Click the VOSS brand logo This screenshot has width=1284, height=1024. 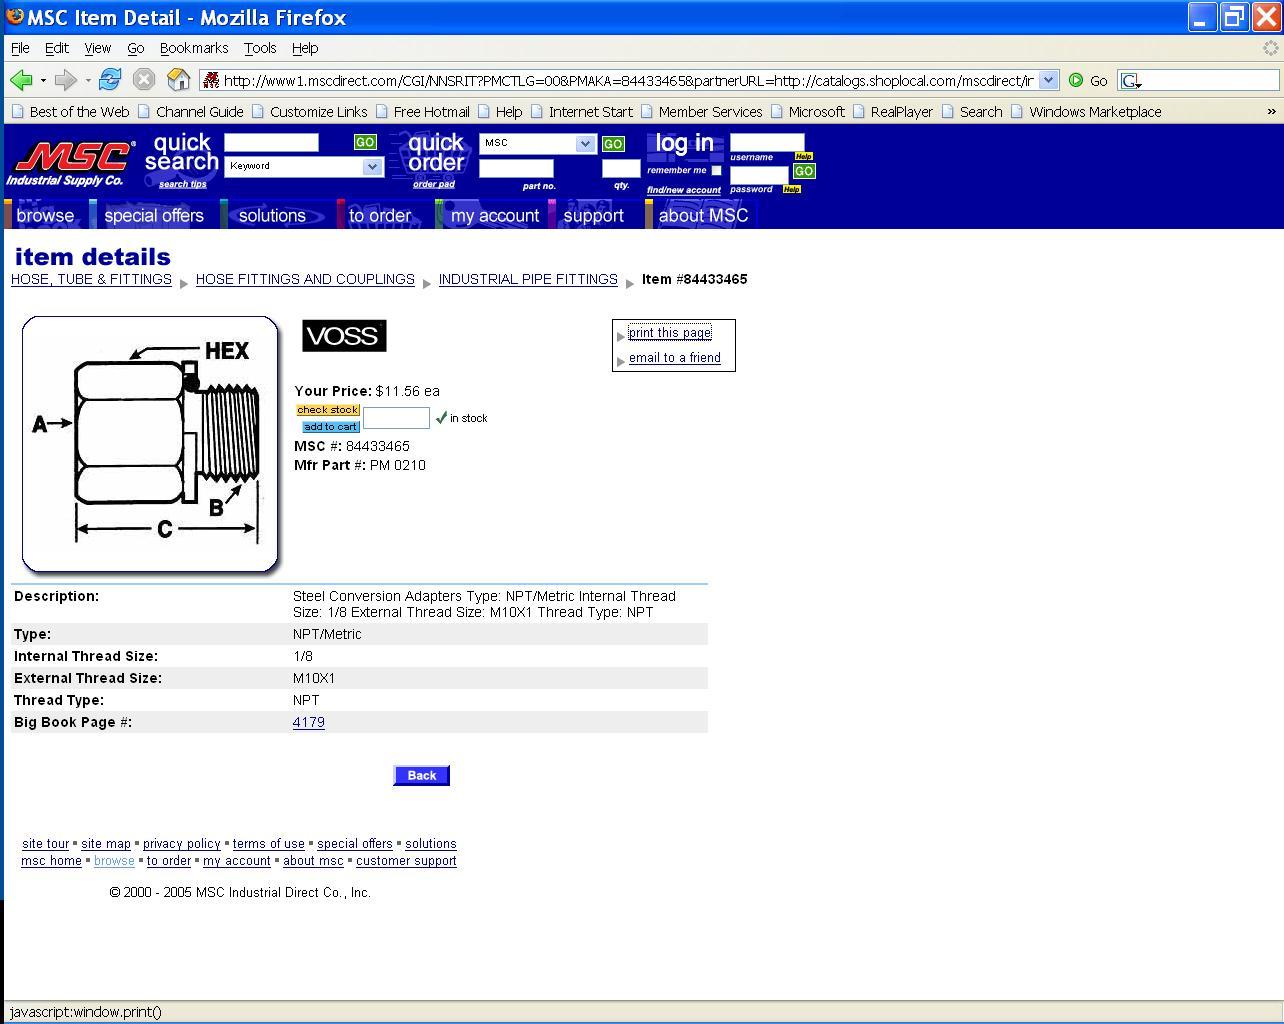click(x=344, y=336)
